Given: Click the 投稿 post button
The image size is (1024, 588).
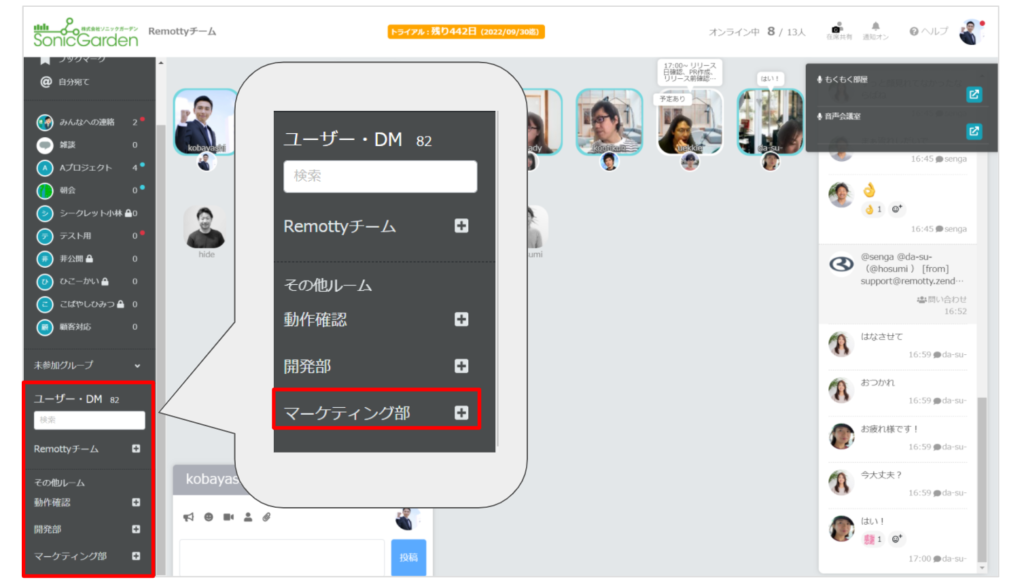Looking at the screenshot, I should pyautogui.click(x=409, y=557).
